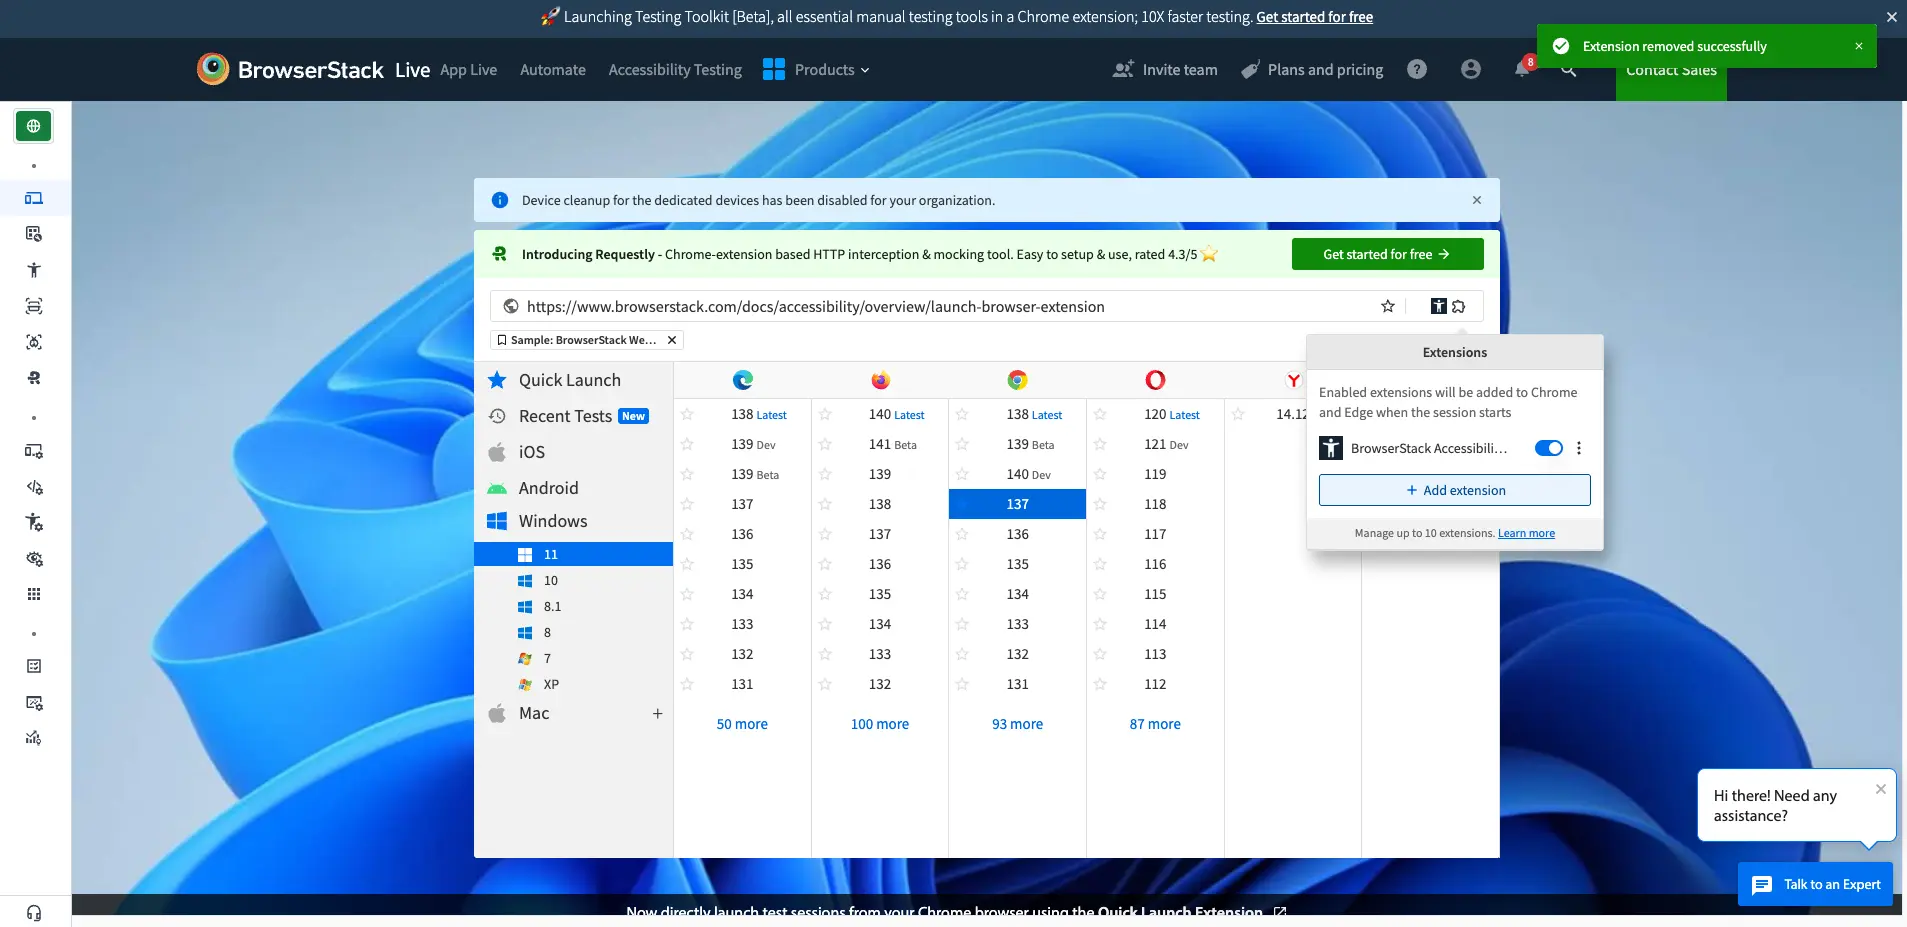Viewport: 1907px width, 927px height.
Task: Close the top announcement banner
Action: point(1891,17)
